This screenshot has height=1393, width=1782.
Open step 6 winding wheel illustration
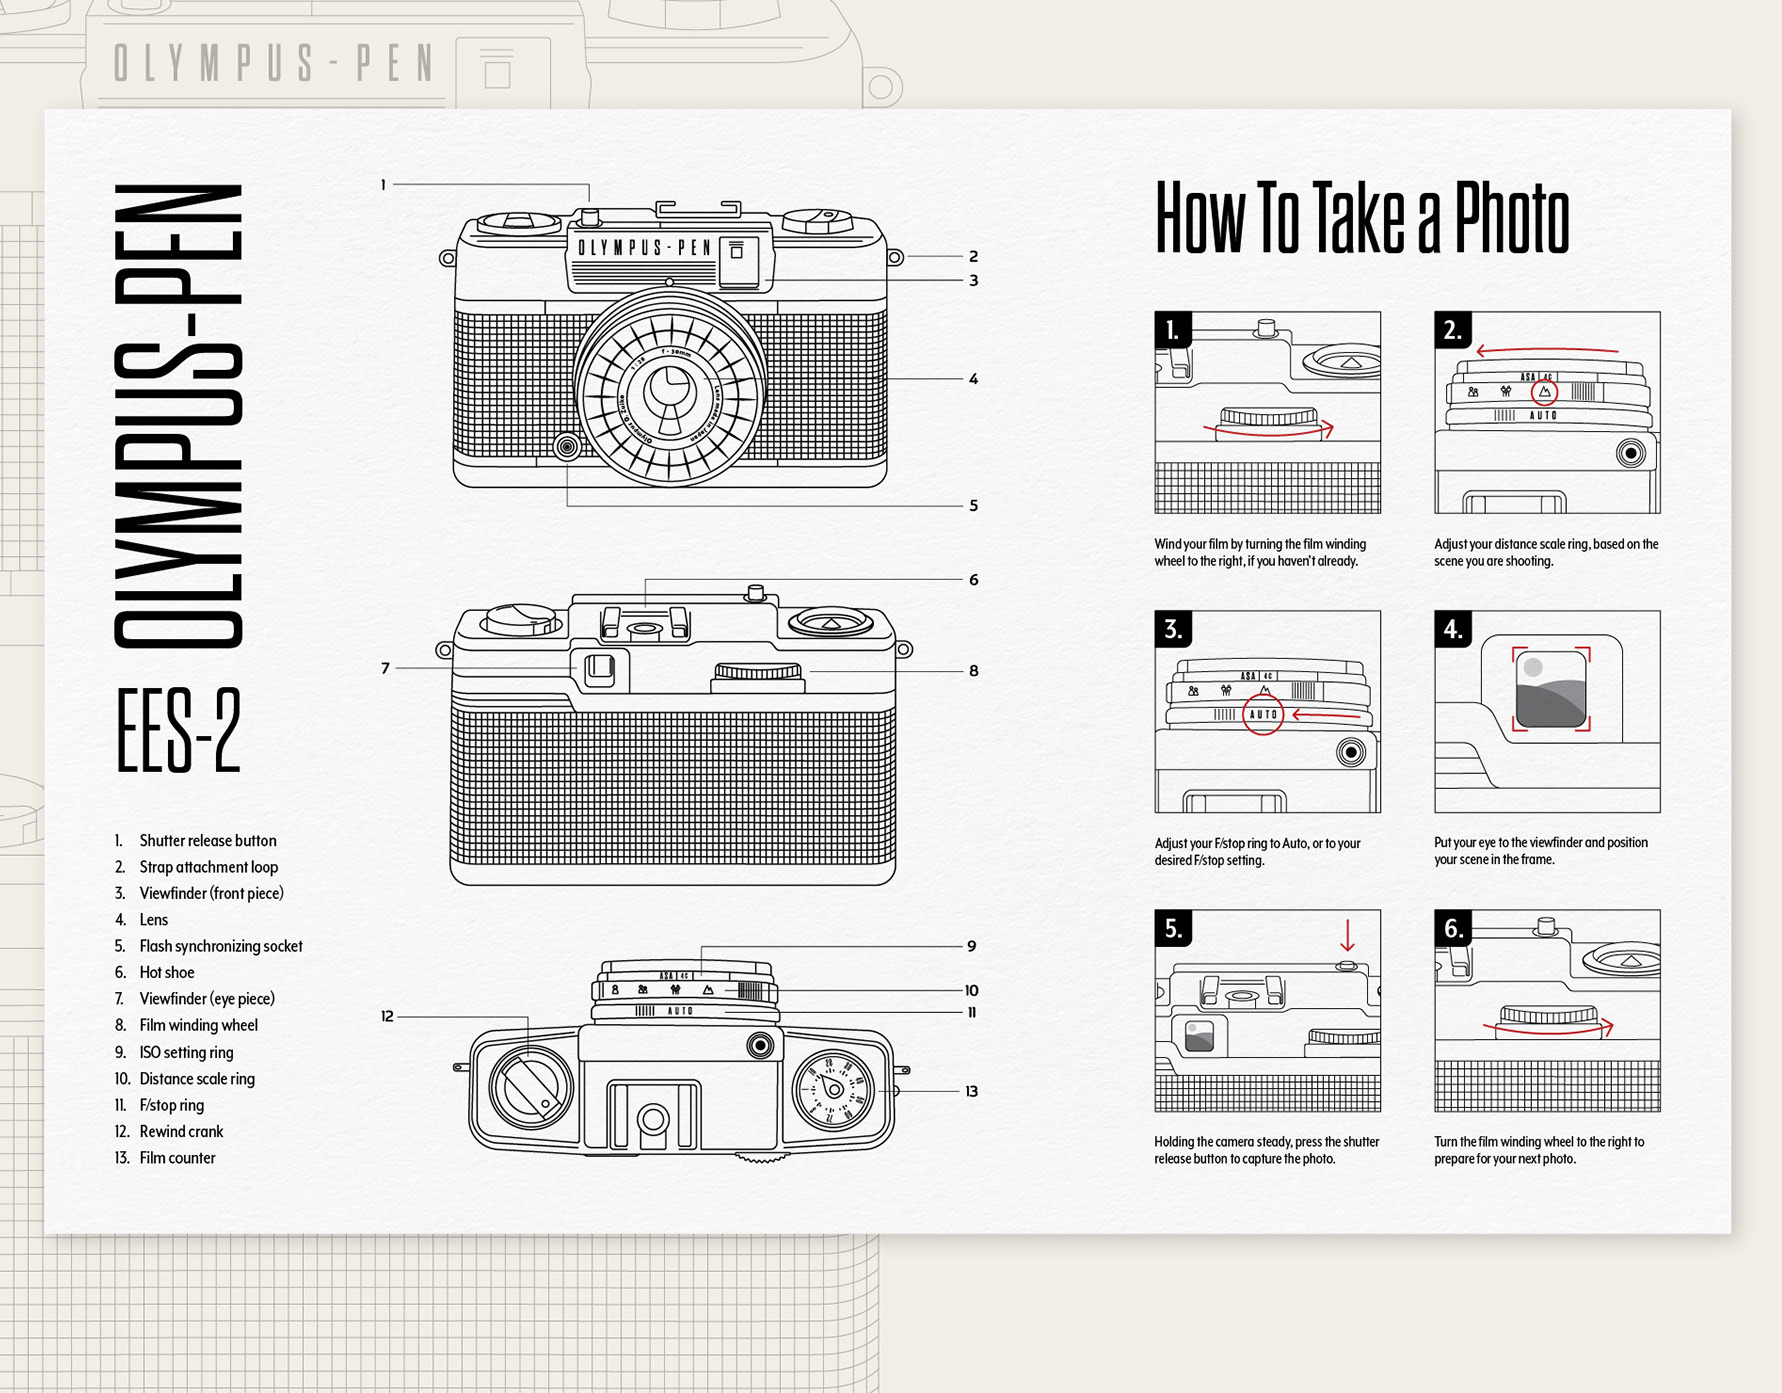tap(1547, 1010)
